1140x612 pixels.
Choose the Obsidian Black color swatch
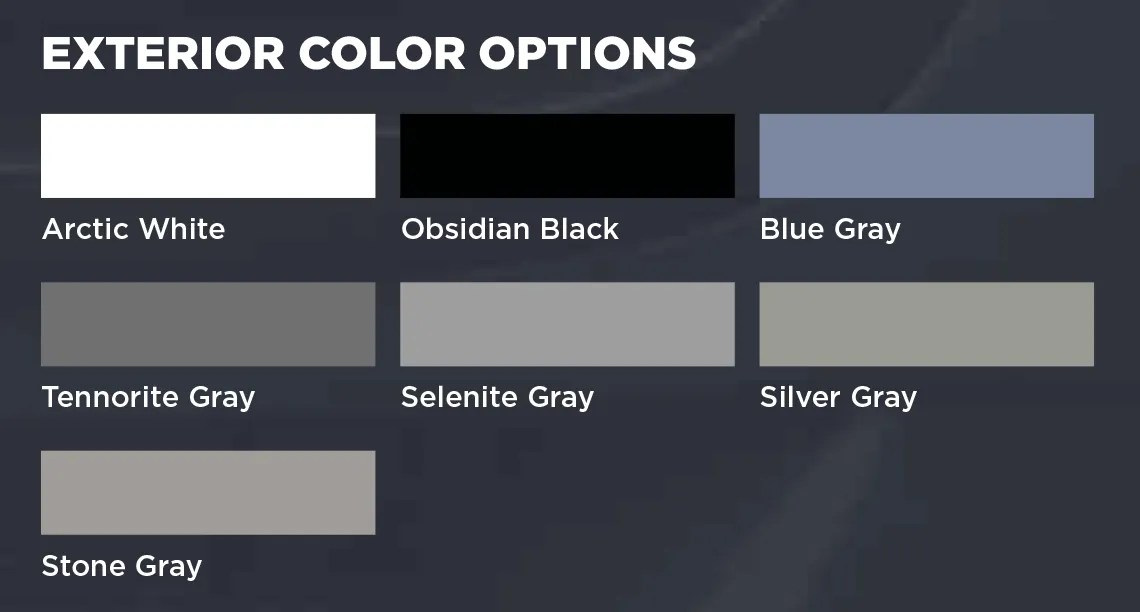point(567,156)
